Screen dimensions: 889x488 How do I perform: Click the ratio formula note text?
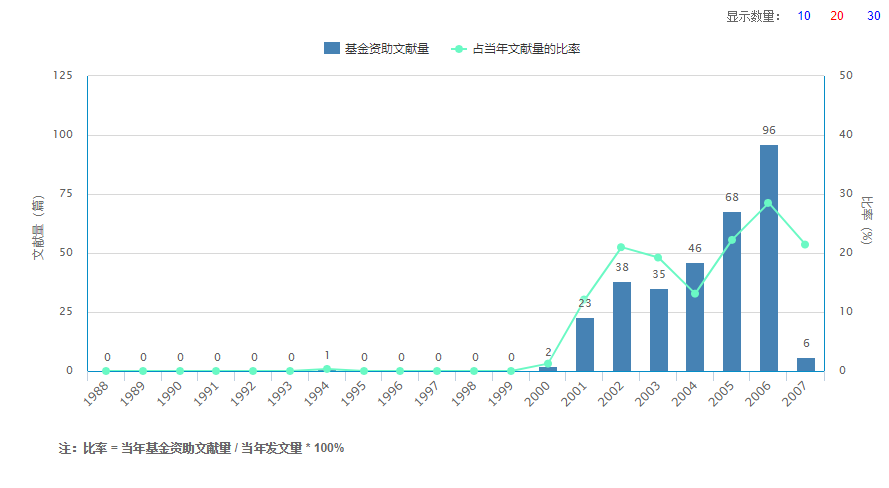(201, 448)
